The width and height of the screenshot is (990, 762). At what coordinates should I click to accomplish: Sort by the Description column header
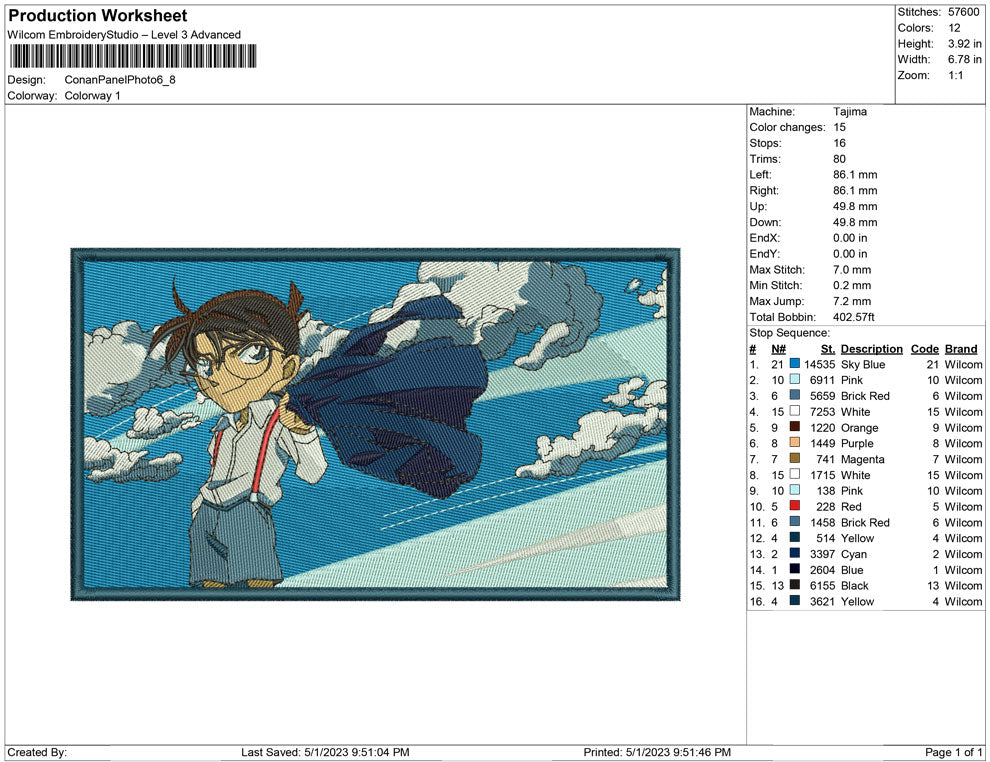pyautogui.click(x=871, y=348)
